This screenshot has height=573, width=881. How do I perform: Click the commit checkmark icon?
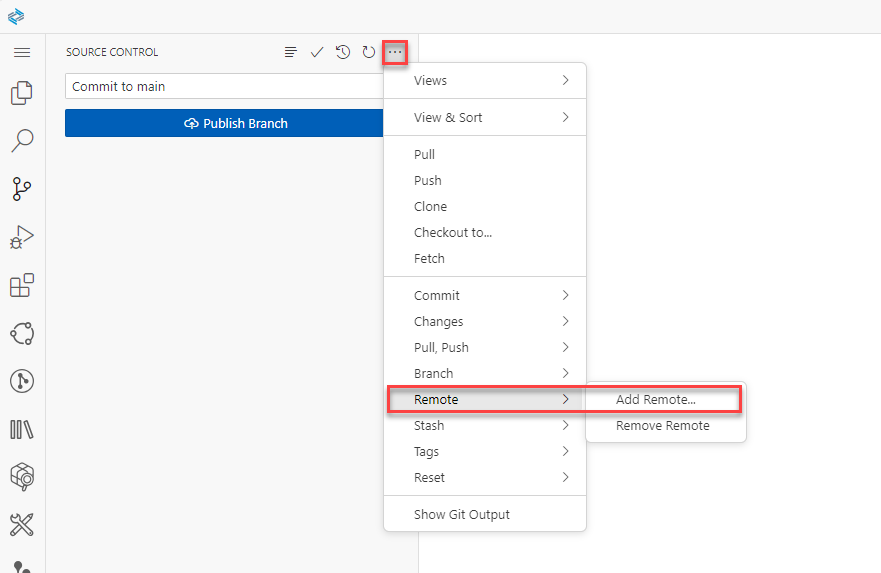[317, 52]
